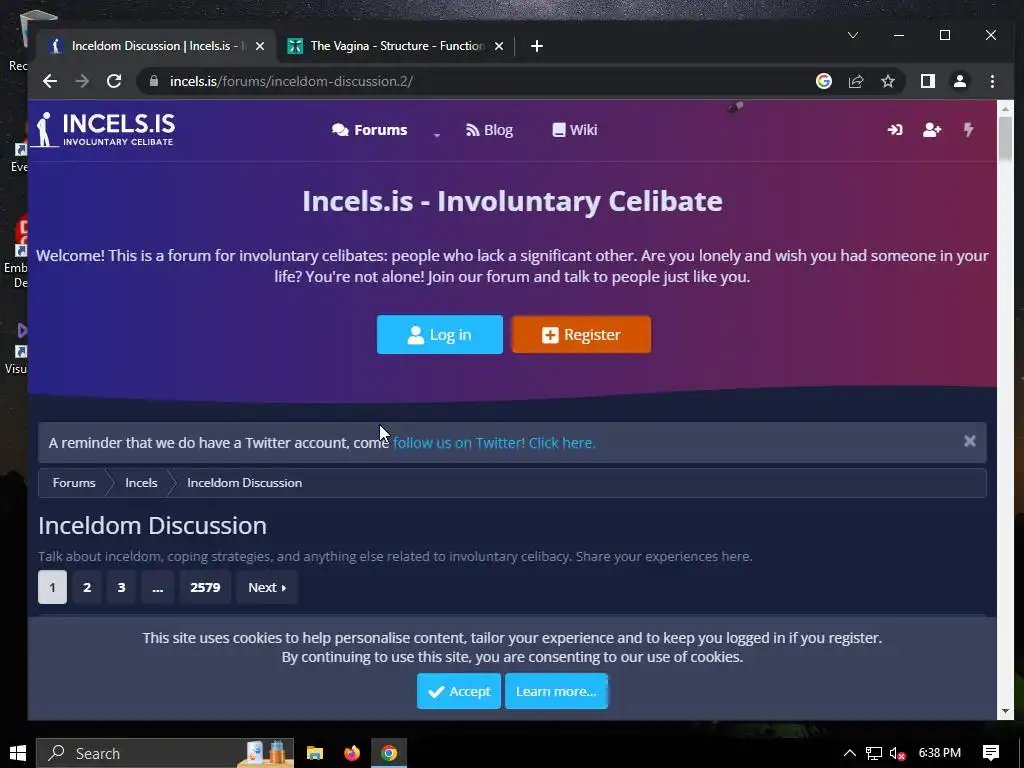Show hidden system tray icons

point(850,753)
